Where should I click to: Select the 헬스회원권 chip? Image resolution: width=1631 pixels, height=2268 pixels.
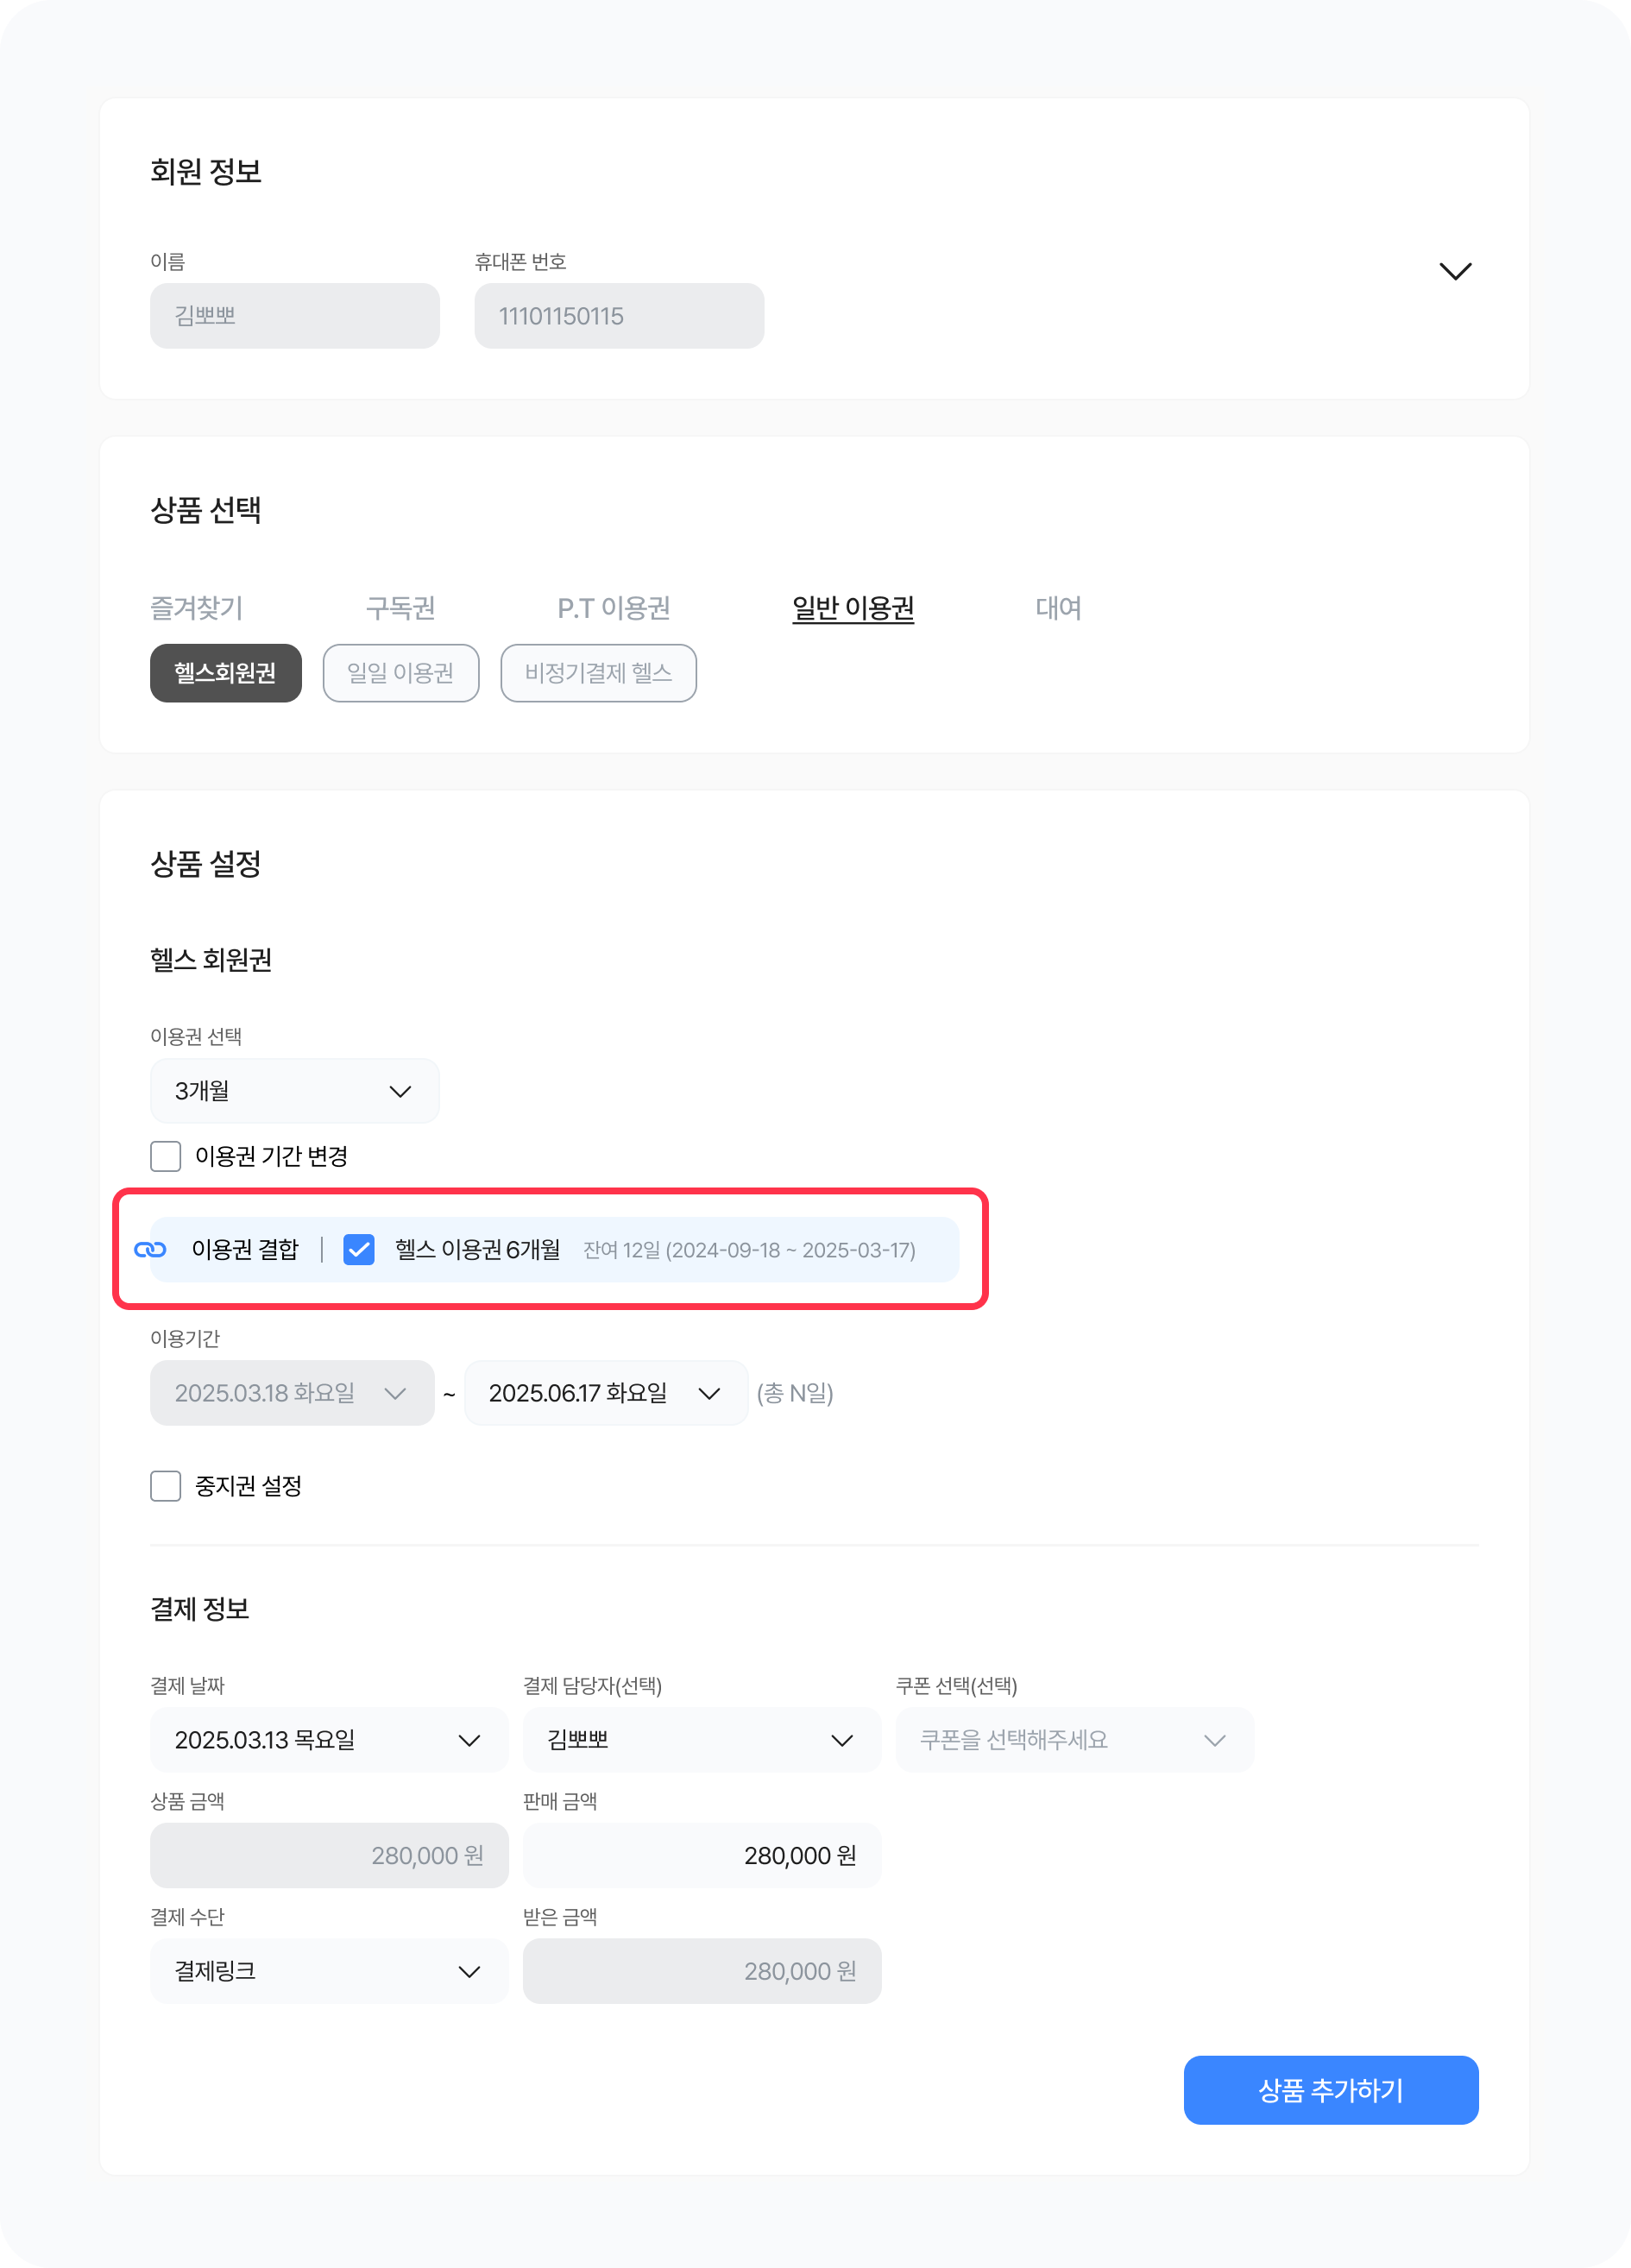click(225, 673)
